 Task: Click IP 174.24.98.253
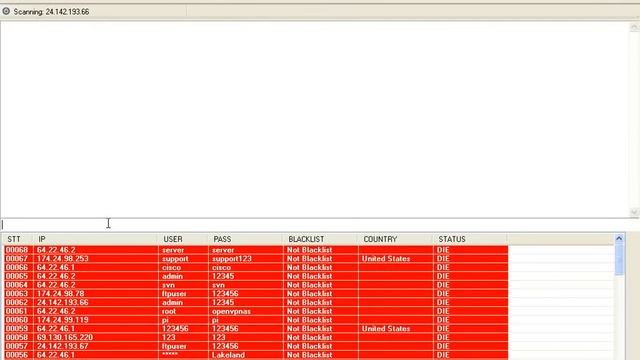point(62,259)
